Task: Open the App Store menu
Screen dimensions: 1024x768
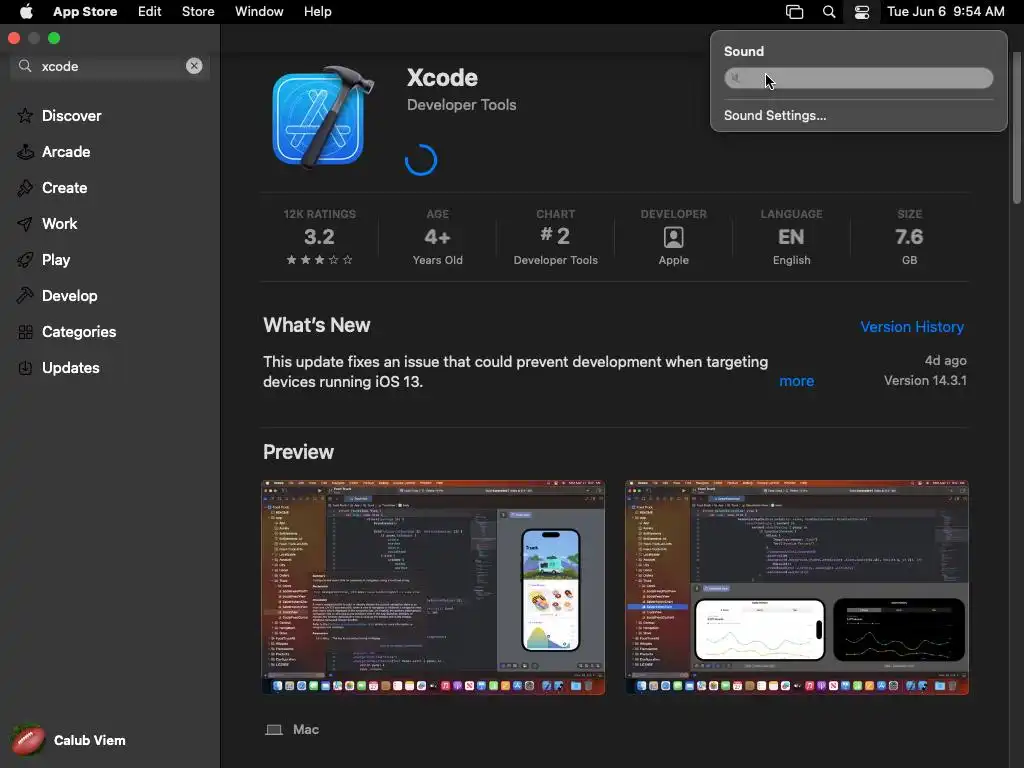Action: click(x=85, y=12)
